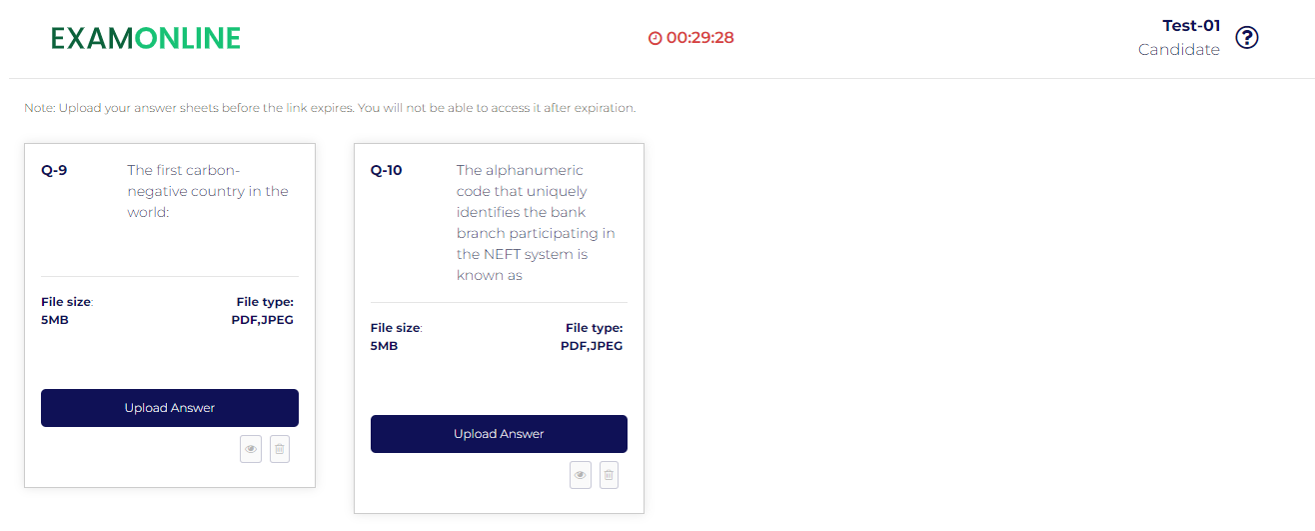
Task: Click the EXAMONLINE logo
Action: click(x=146, y=38)
